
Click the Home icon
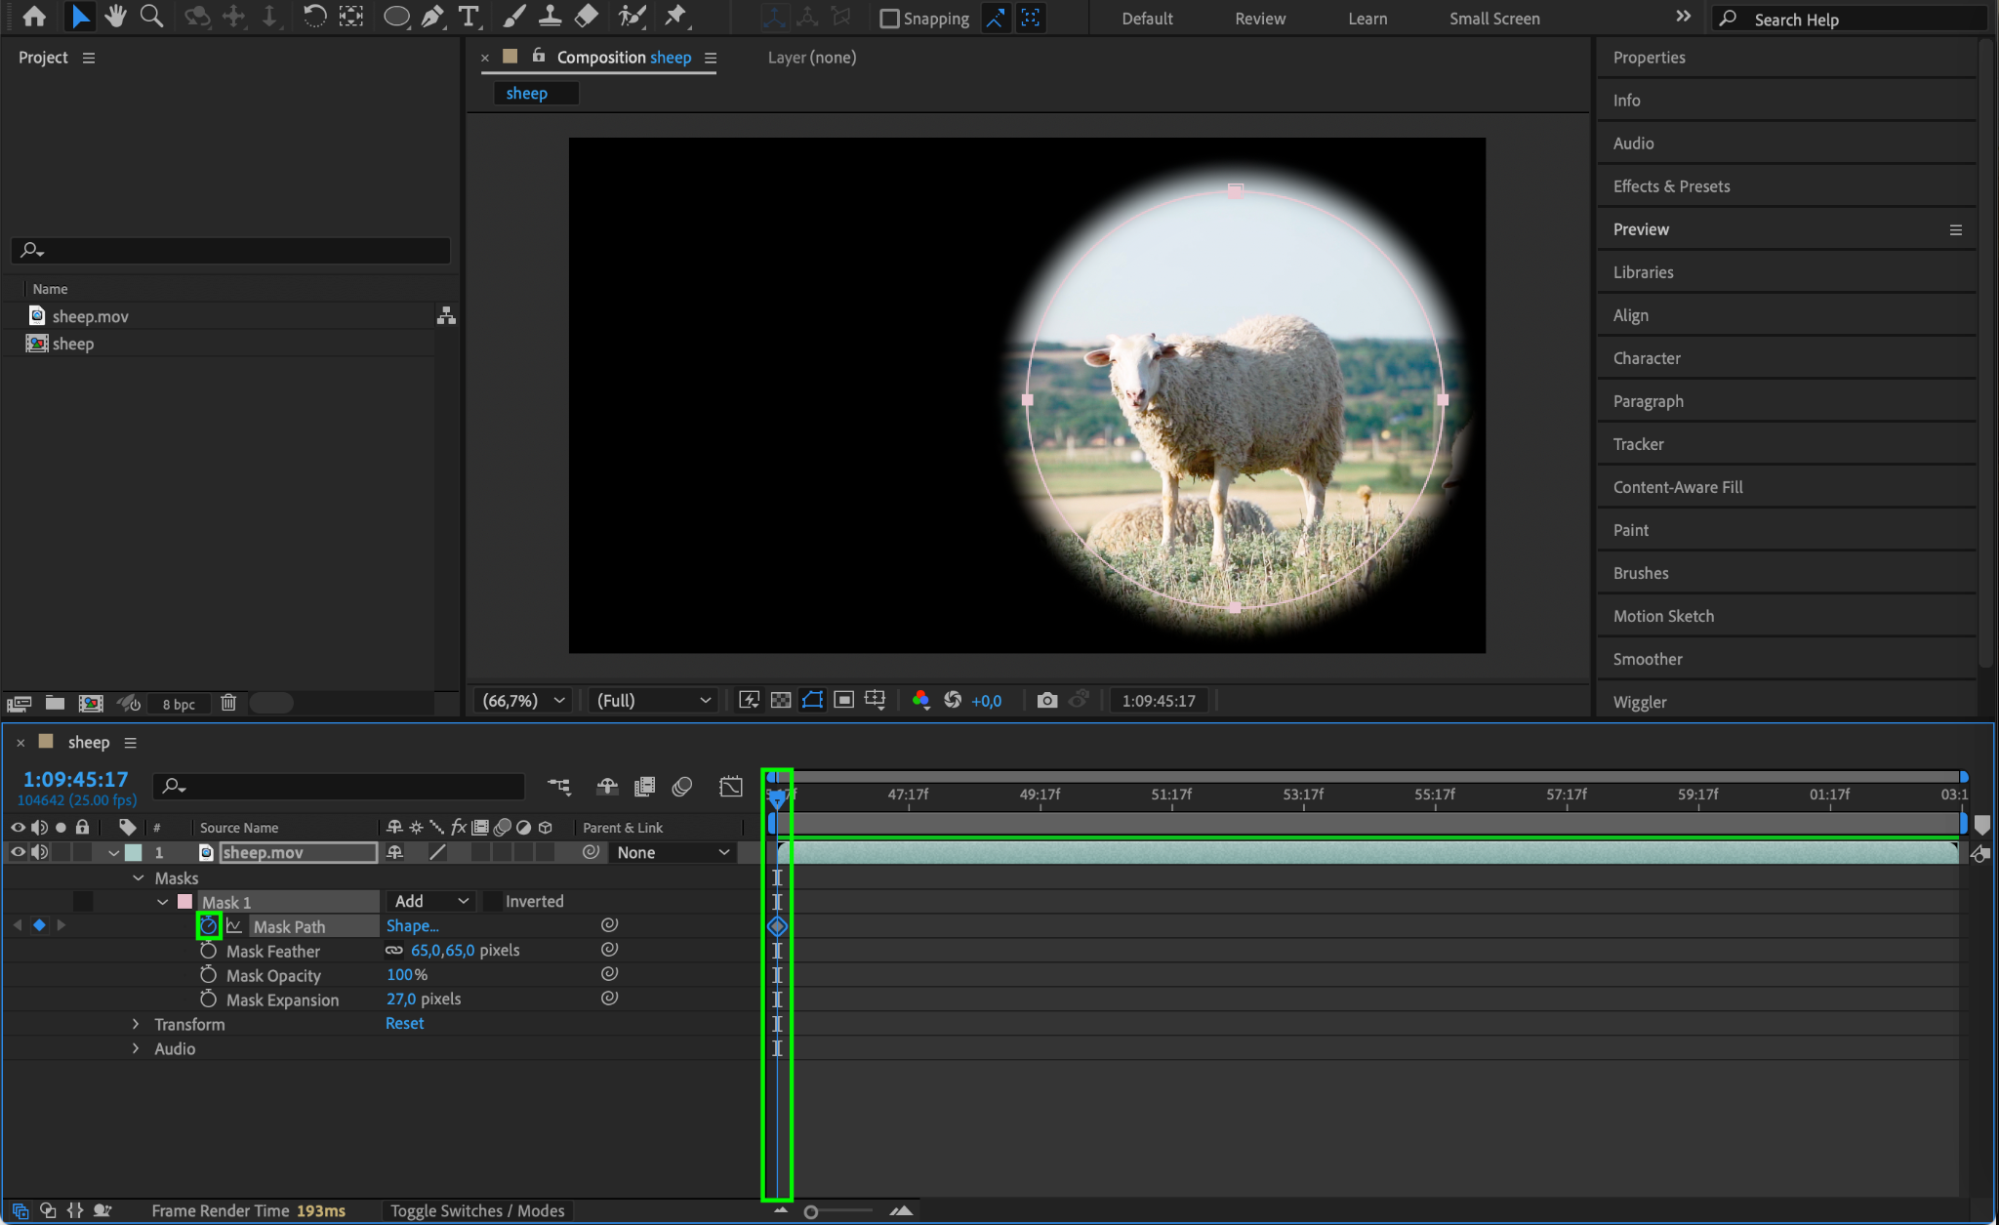pos(34,17)
